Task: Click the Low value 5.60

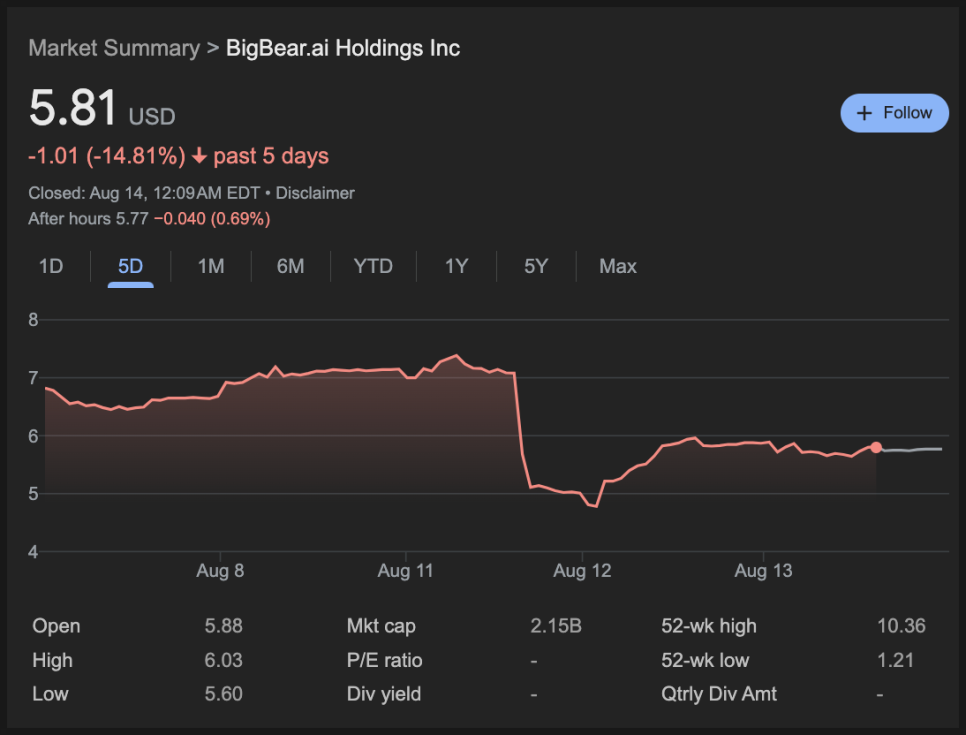Action: (x=223, y=694)
